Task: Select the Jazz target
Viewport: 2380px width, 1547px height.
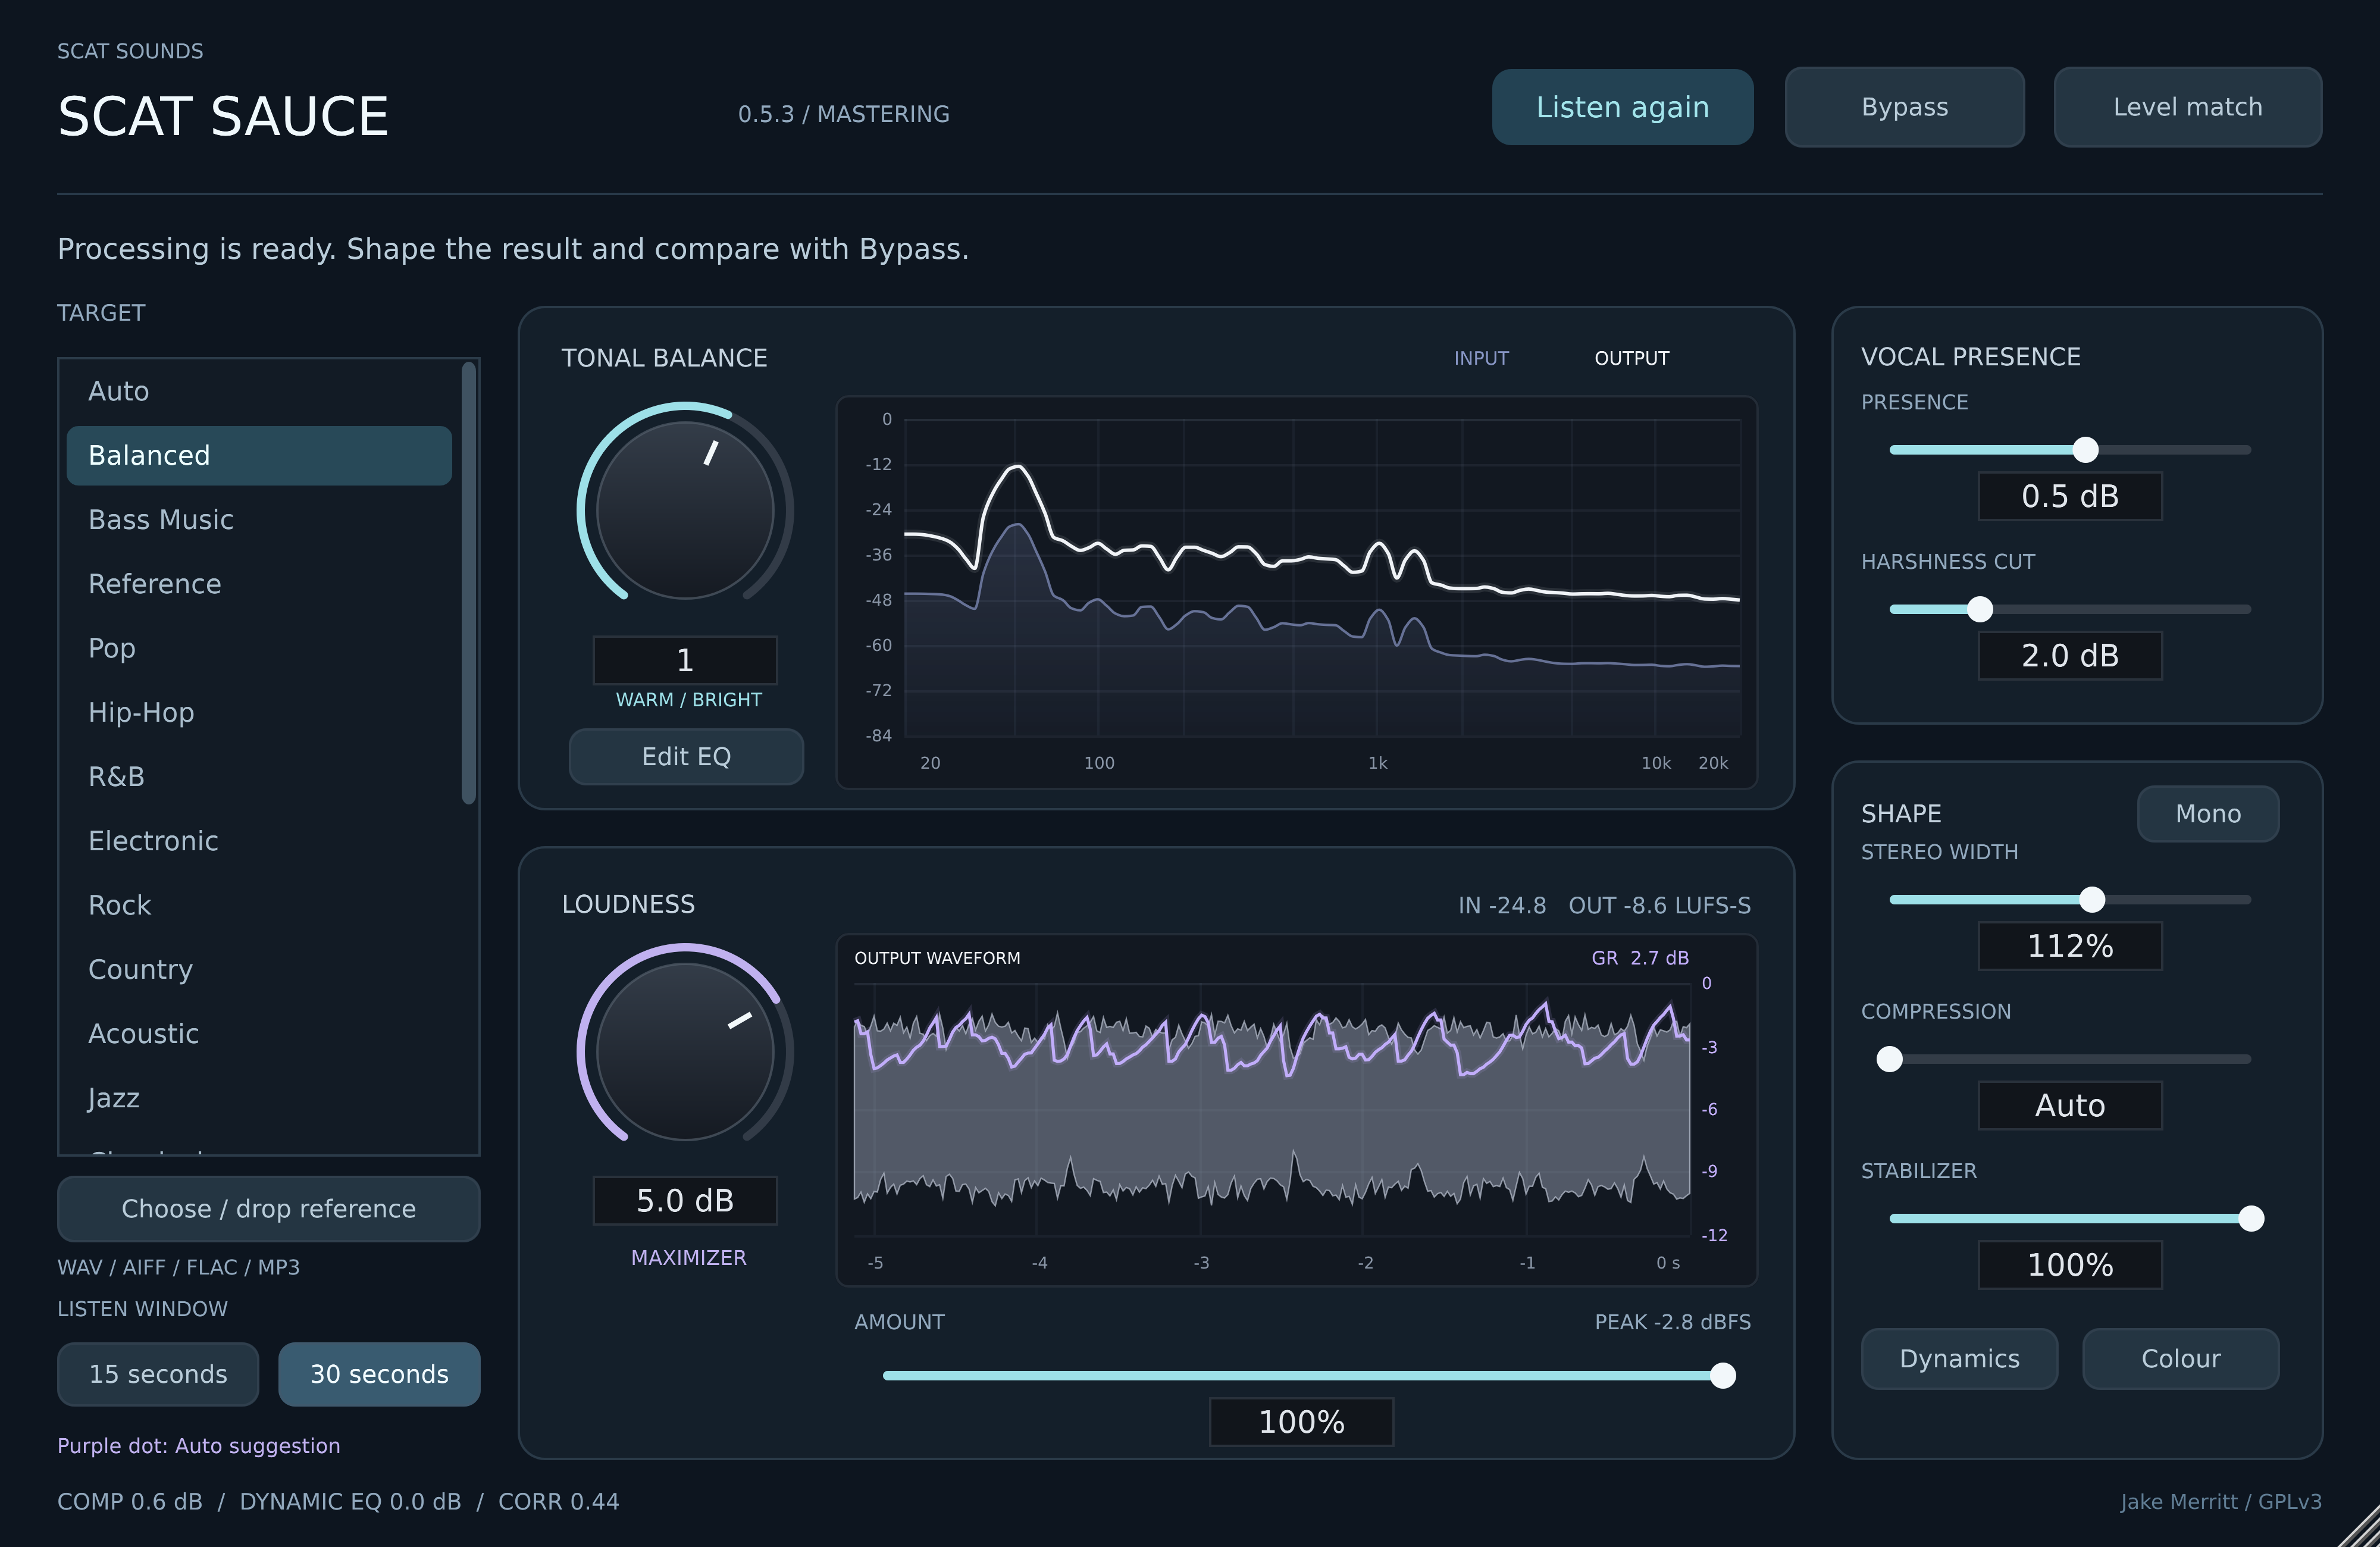Action: point(259,1098)
